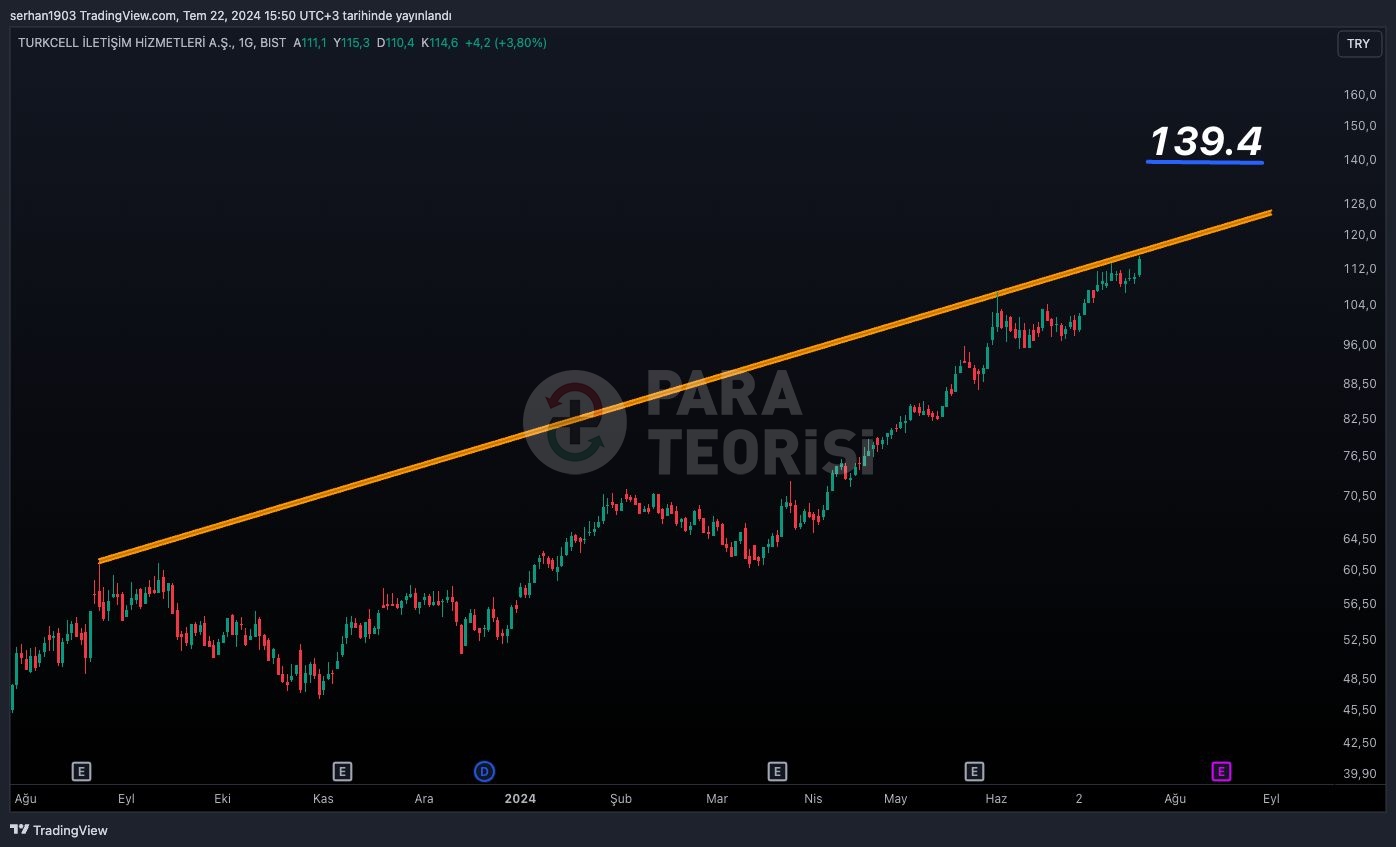Screen dimensions: 1396x847
Task: Click the Eki month label on time axis
Action: pyautogui.click(x=223, y=799)
